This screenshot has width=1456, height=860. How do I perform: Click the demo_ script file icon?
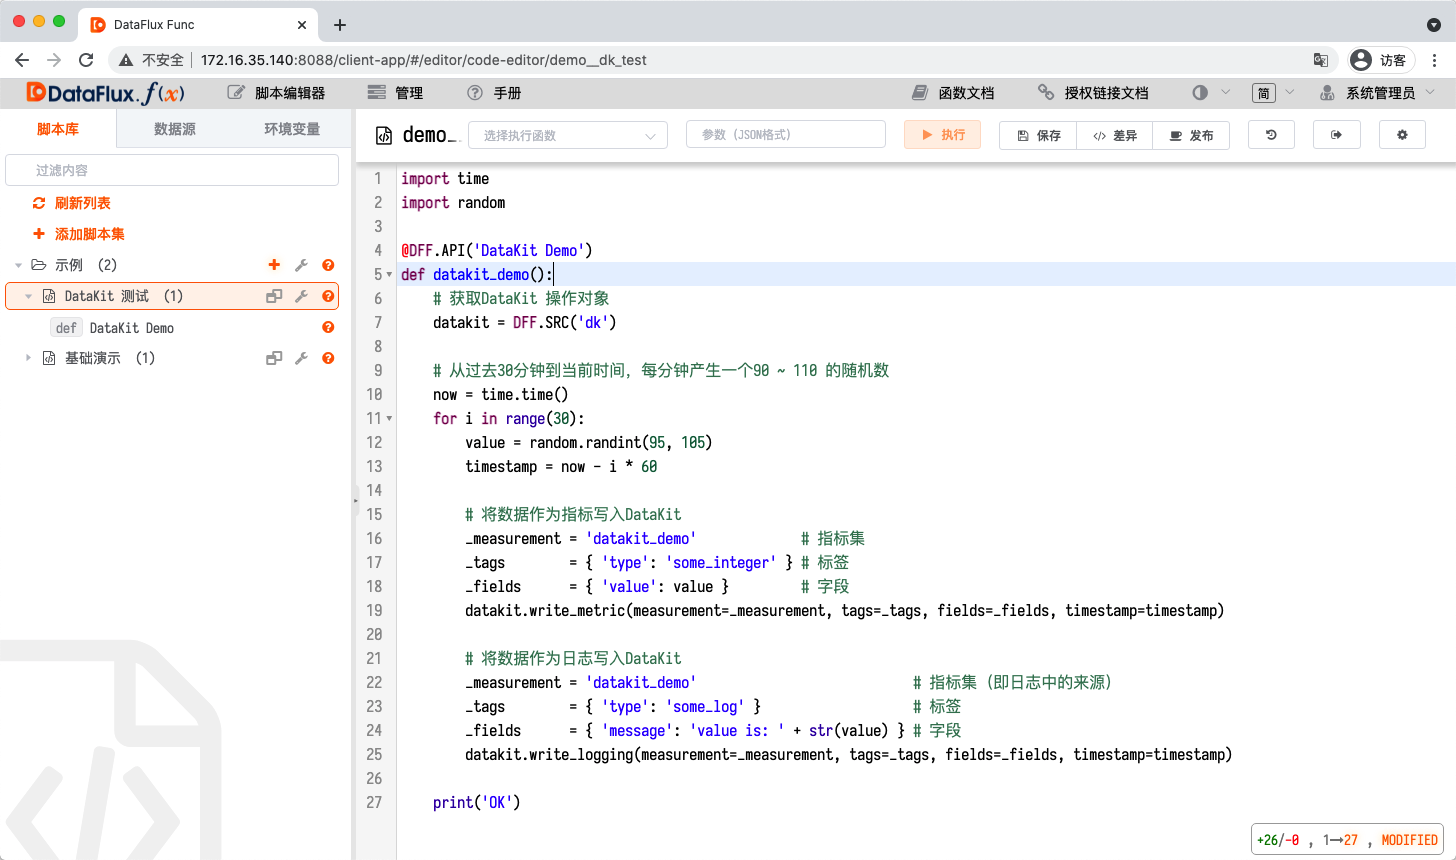(x=384, y=135)
